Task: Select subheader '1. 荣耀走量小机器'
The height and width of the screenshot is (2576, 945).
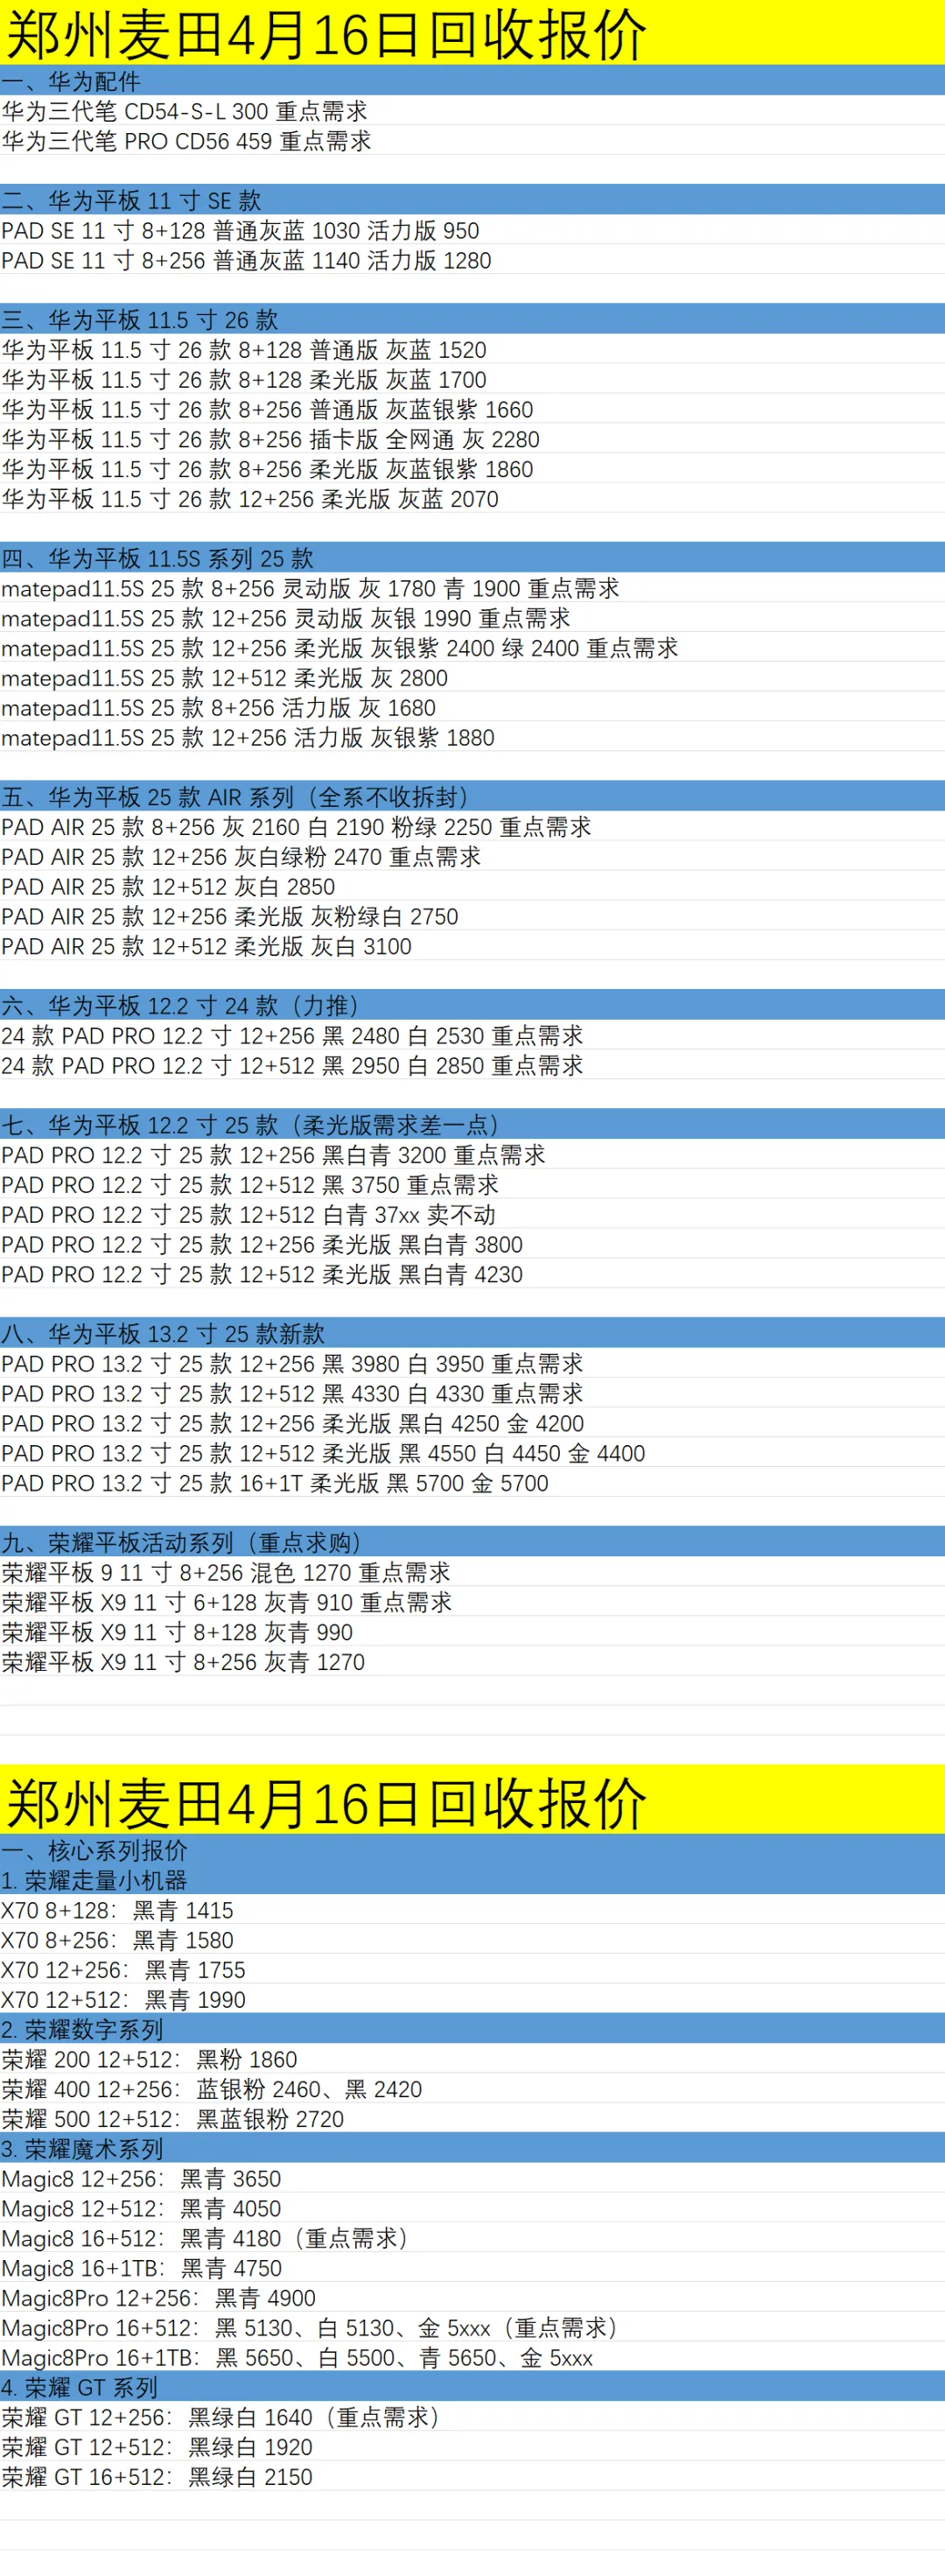Action: coord(472,1881)
